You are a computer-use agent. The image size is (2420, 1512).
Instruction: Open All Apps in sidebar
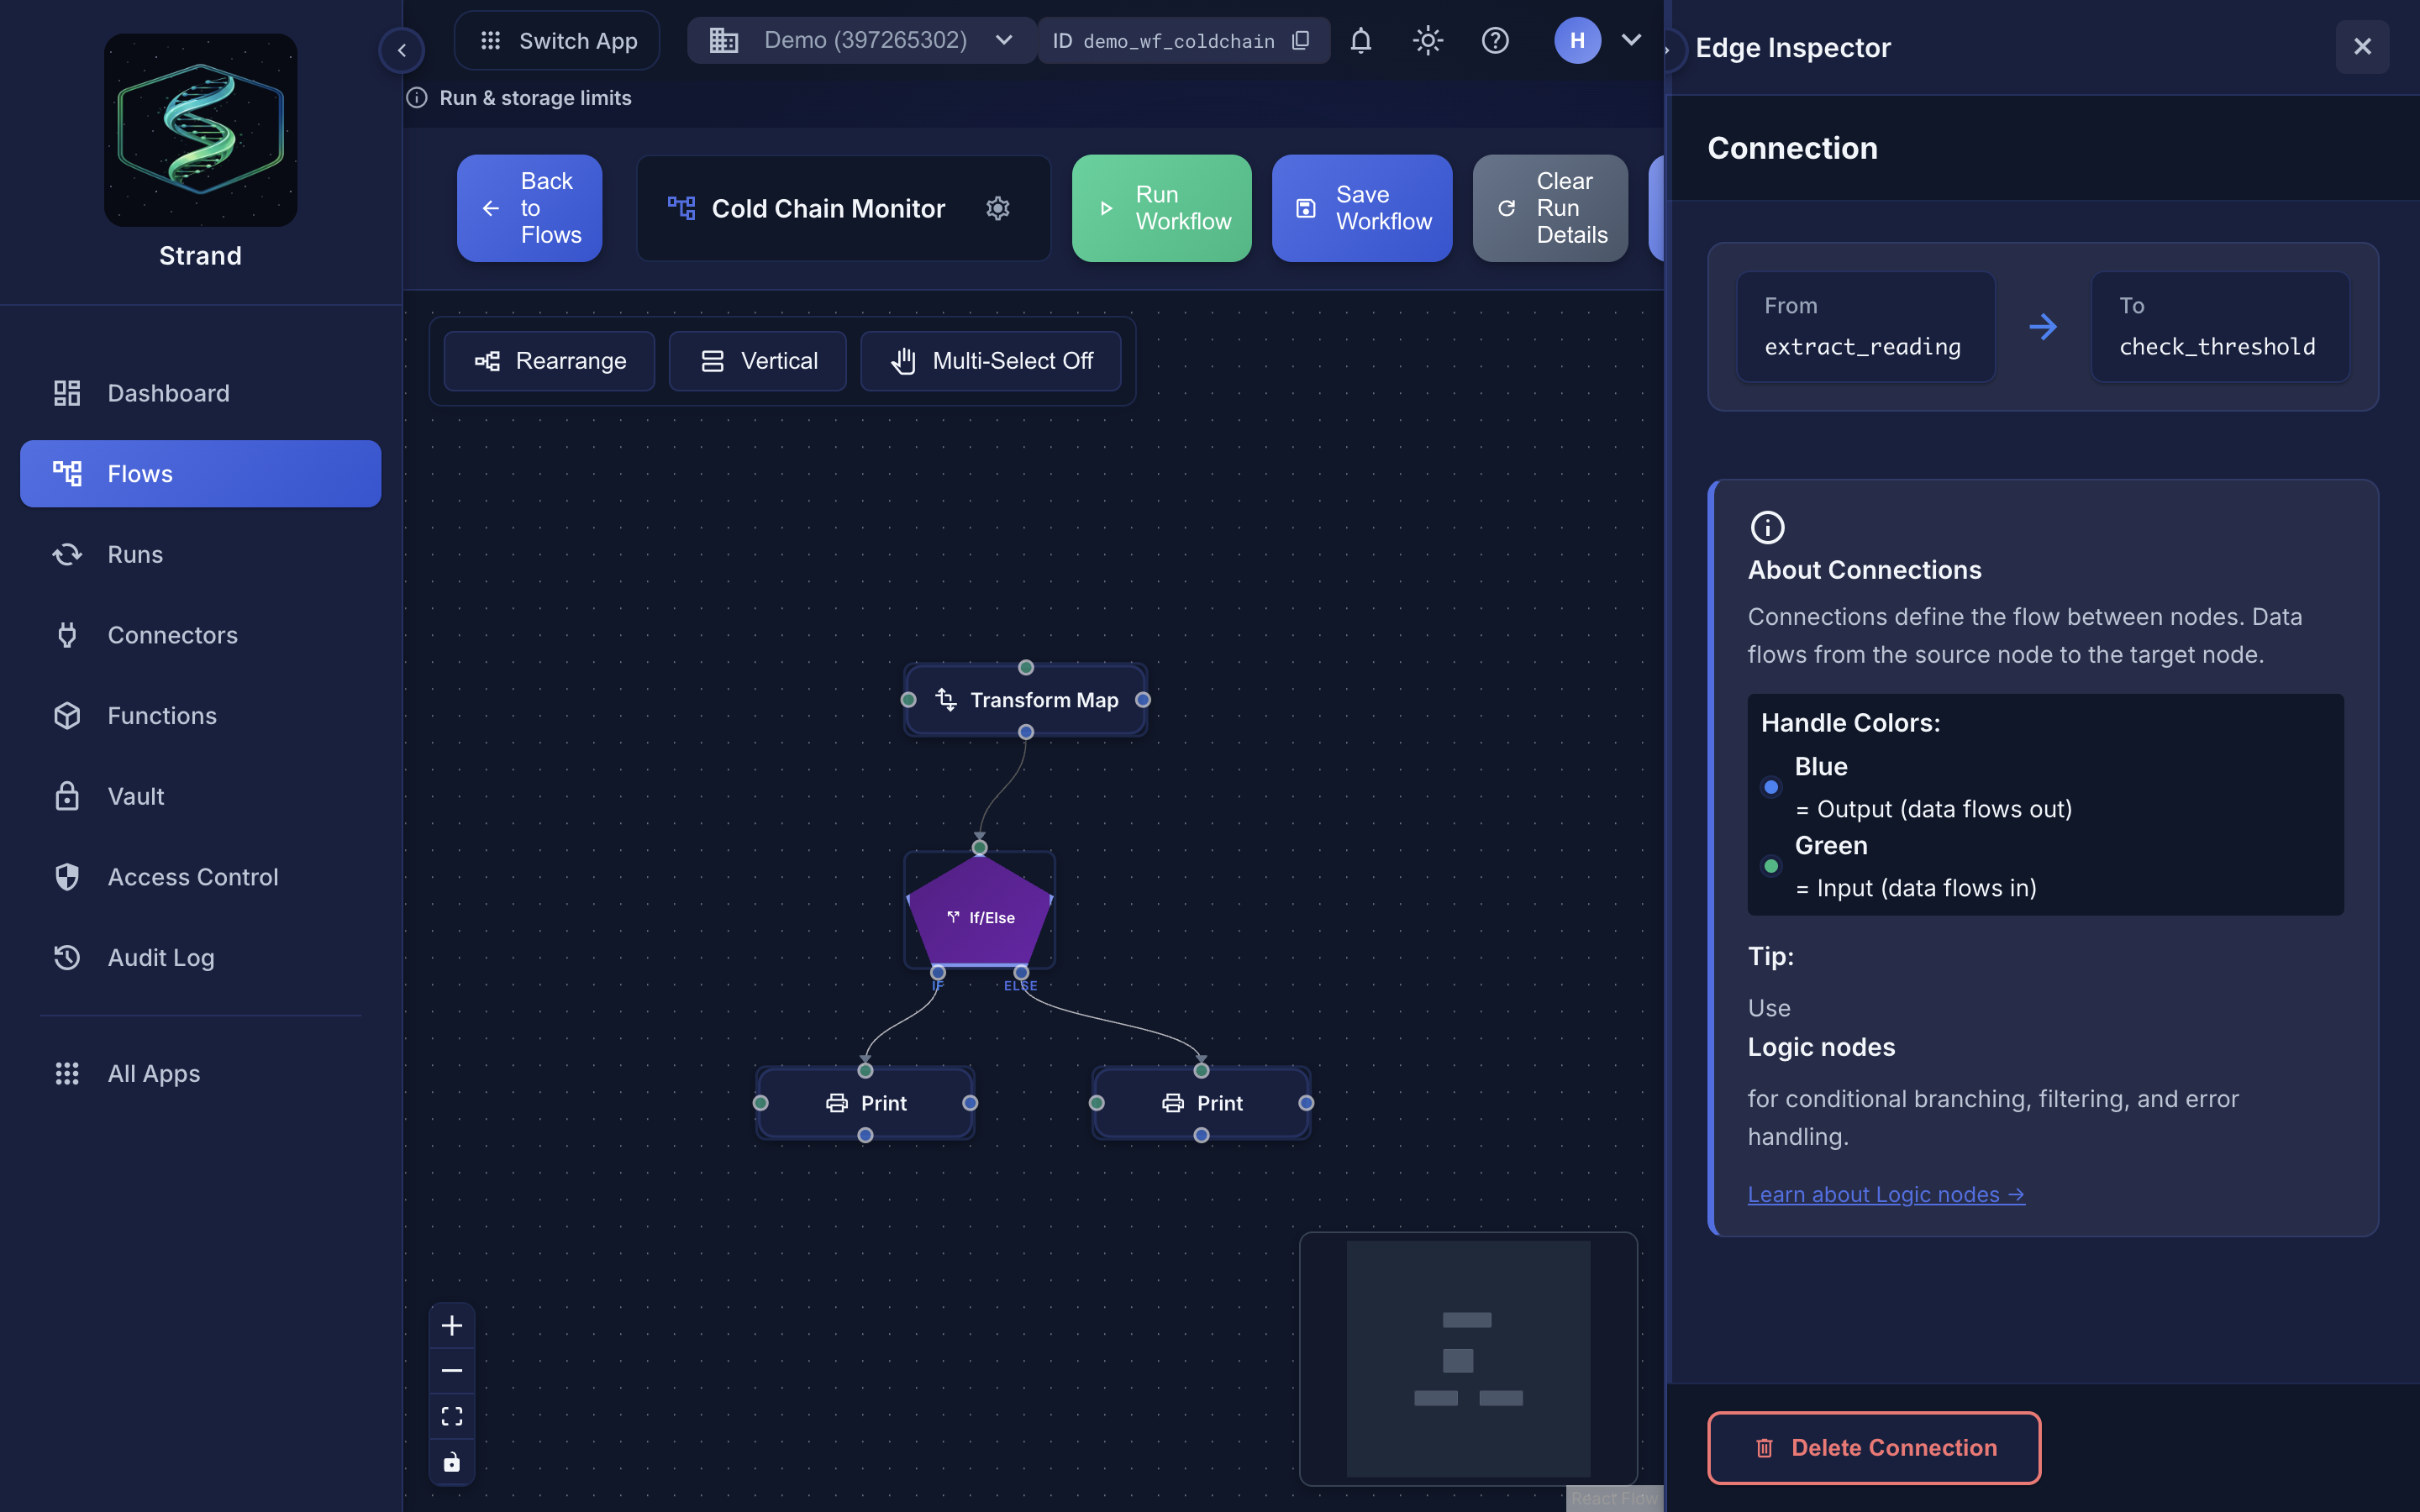click(x=200, y=1074)
